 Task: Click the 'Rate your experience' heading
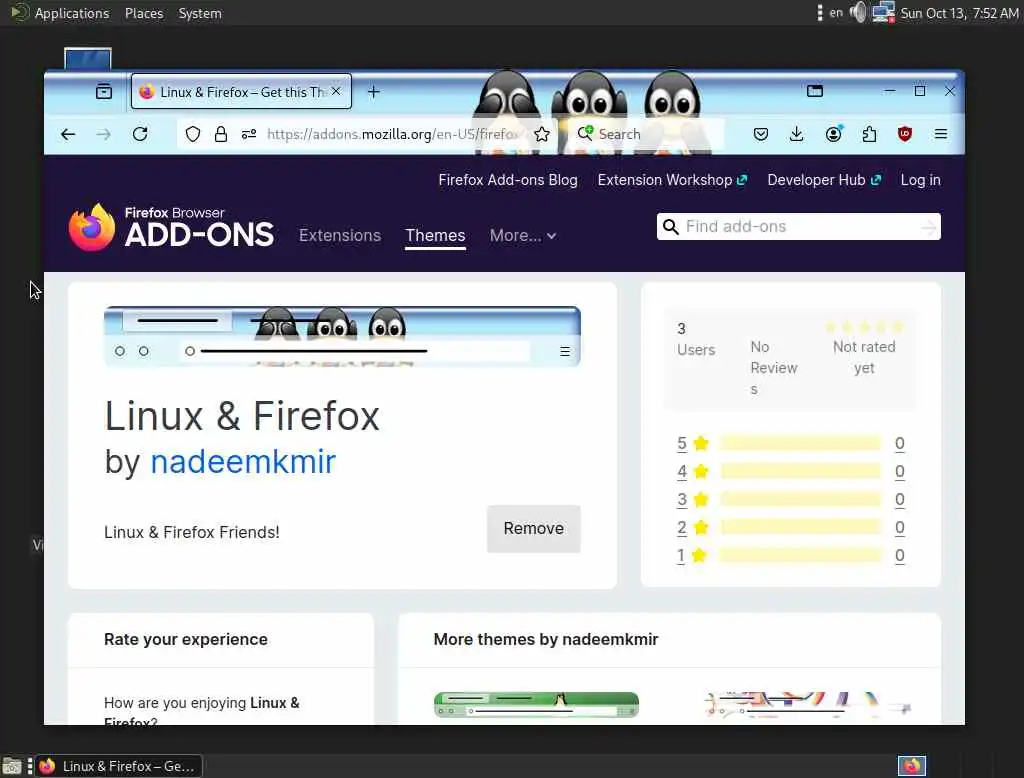coord(185,639)
